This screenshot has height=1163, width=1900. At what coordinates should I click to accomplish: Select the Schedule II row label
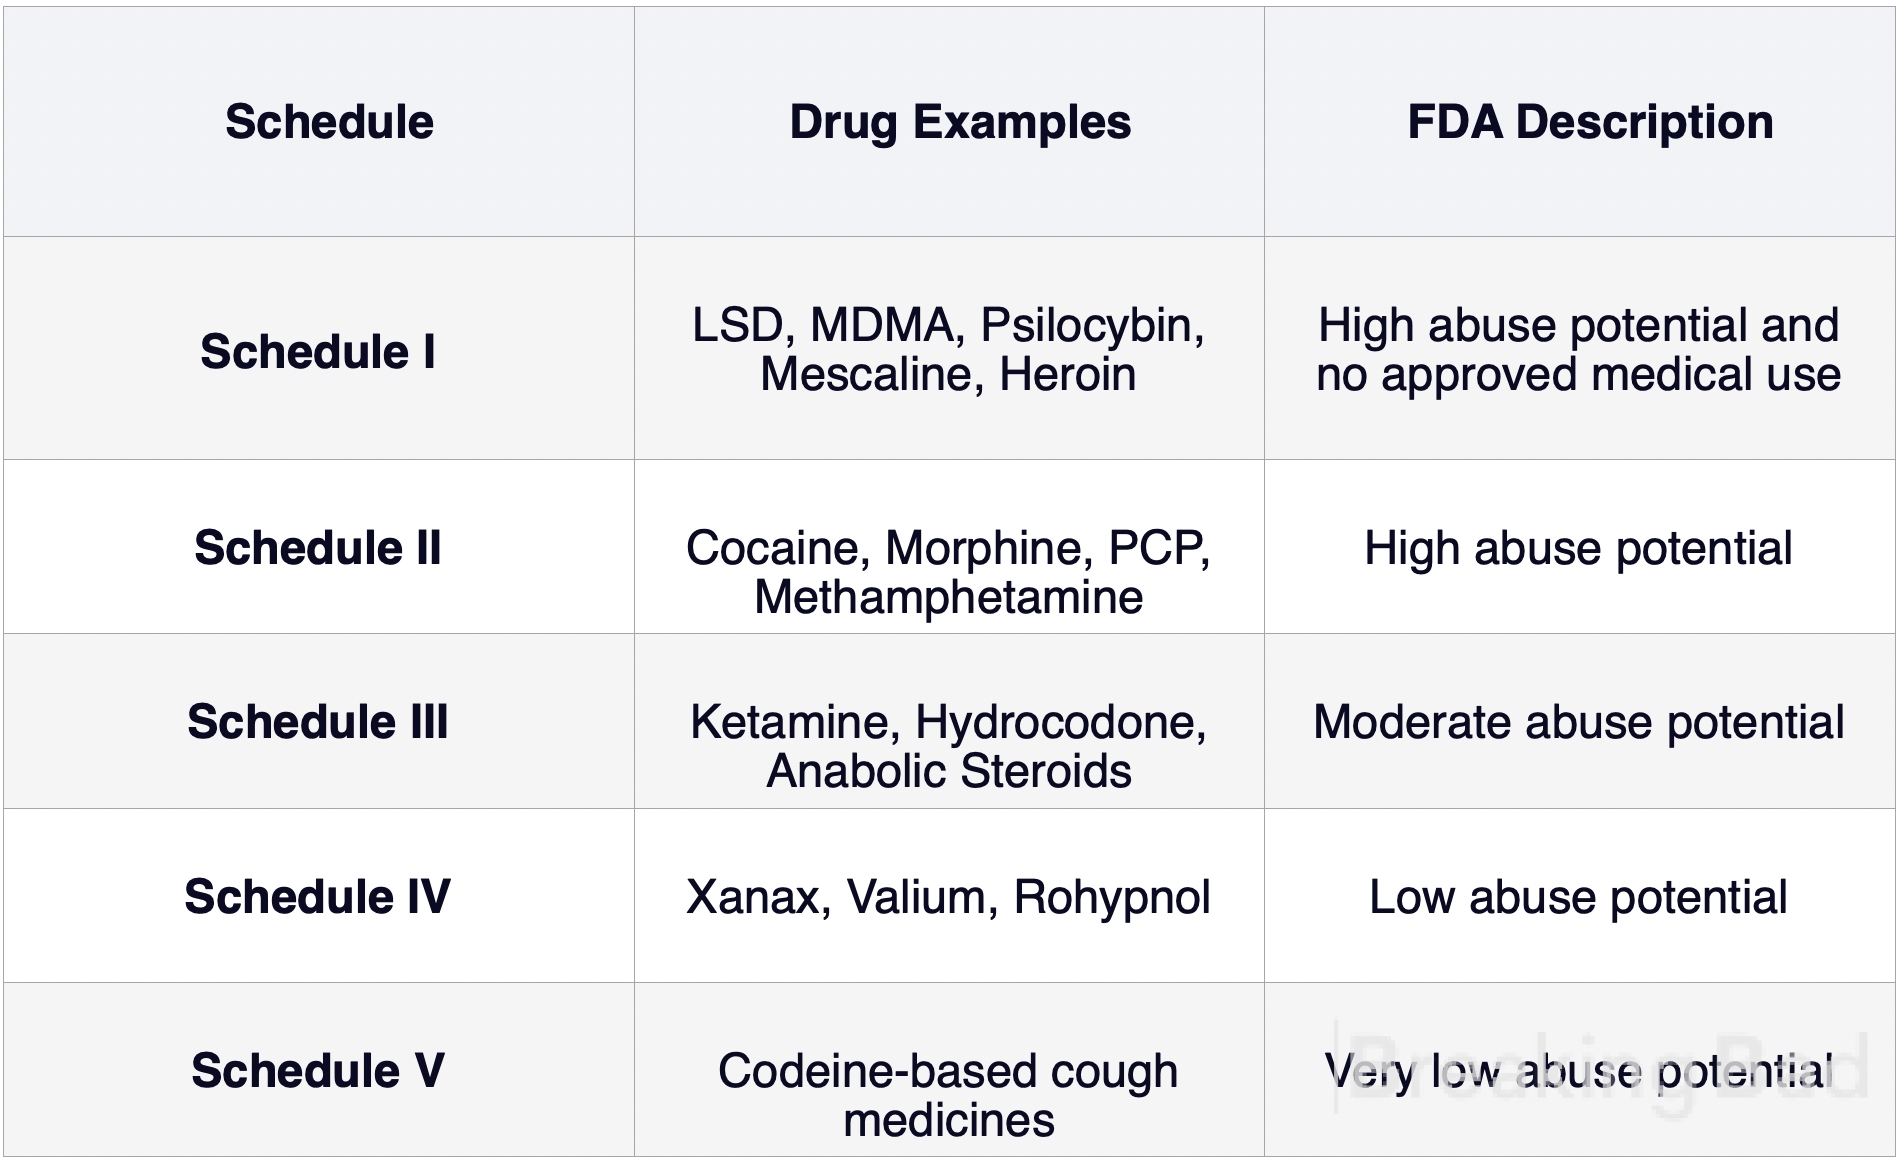(318, 548)
